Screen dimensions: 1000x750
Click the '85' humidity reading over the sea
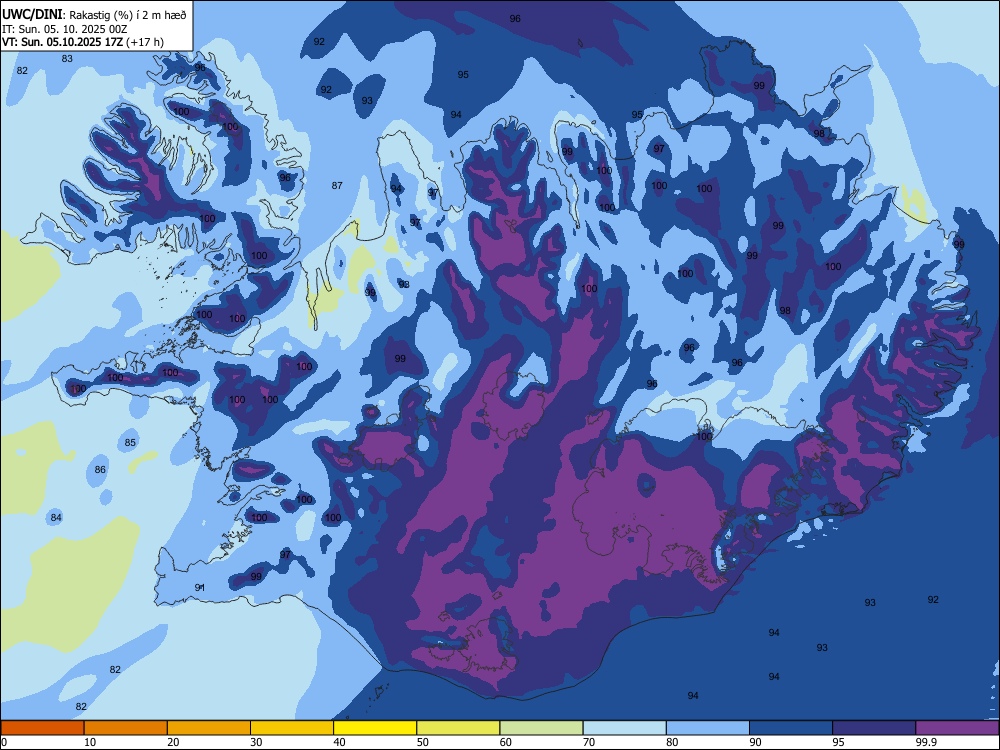[x=130, y=443]
